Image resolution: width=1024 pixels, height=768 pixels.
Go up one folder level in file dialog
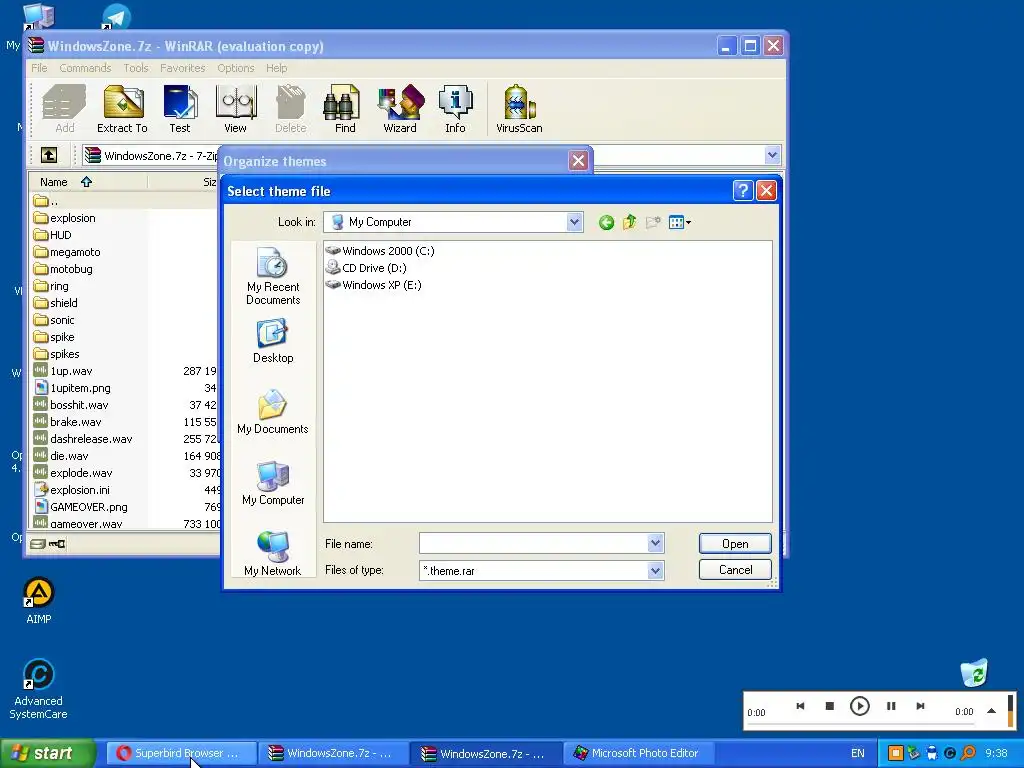tap(630, 223)
